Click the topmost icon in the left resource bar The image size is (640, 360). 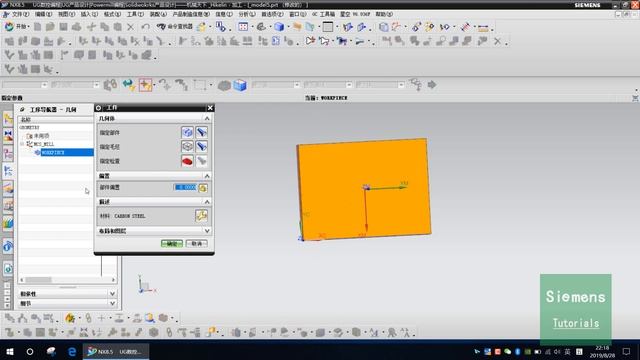8,119
